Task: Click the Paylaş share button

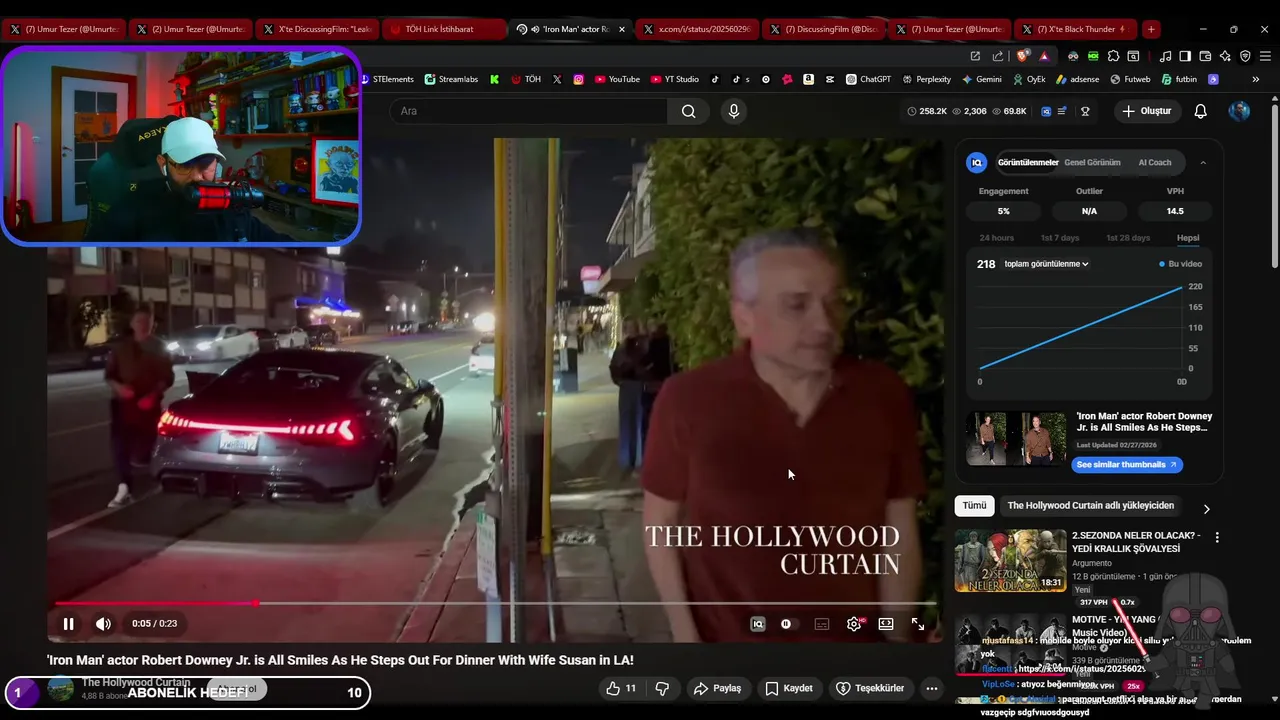Action: [718, 688]
